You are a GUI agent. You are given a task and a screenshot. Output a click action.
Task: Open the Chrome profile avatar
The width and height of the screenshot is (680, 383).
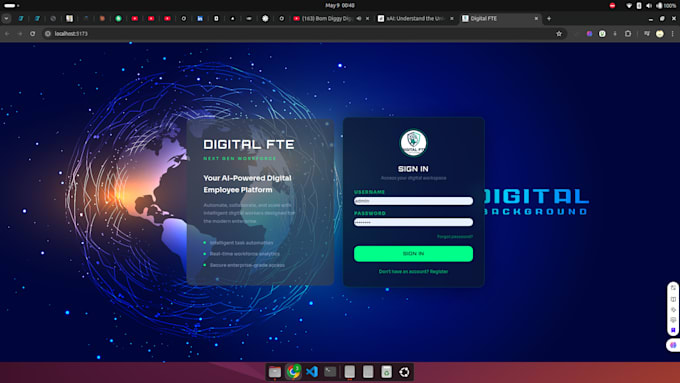click(x=660, y=33)
